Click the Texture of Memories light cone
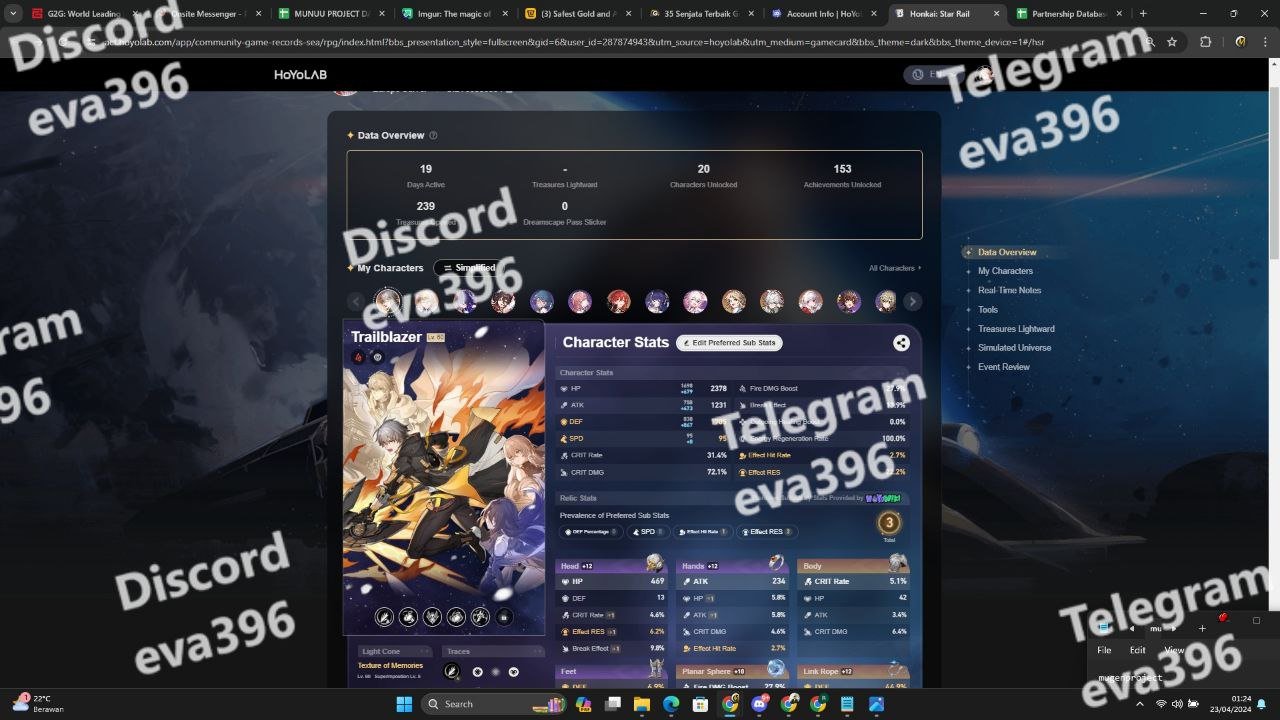This screenshot has height=720, width=1280. tap(390, 665)
